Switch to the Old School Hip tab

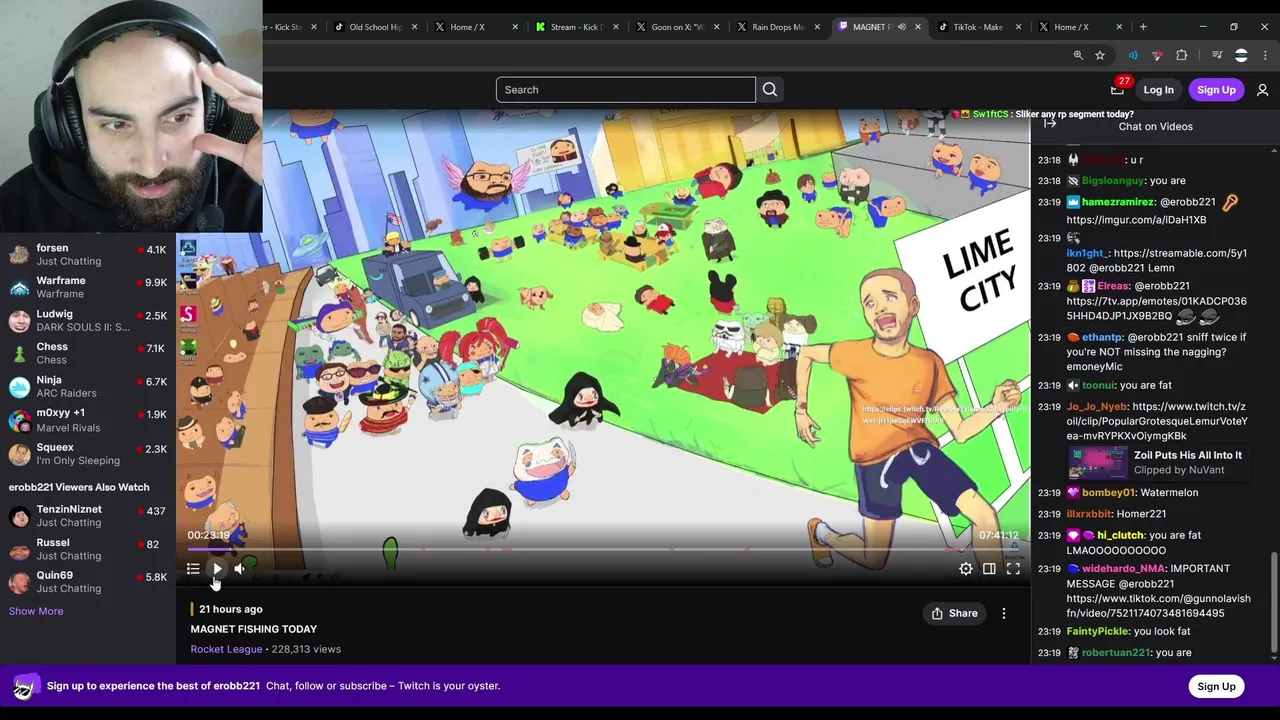tap(375, 27)
